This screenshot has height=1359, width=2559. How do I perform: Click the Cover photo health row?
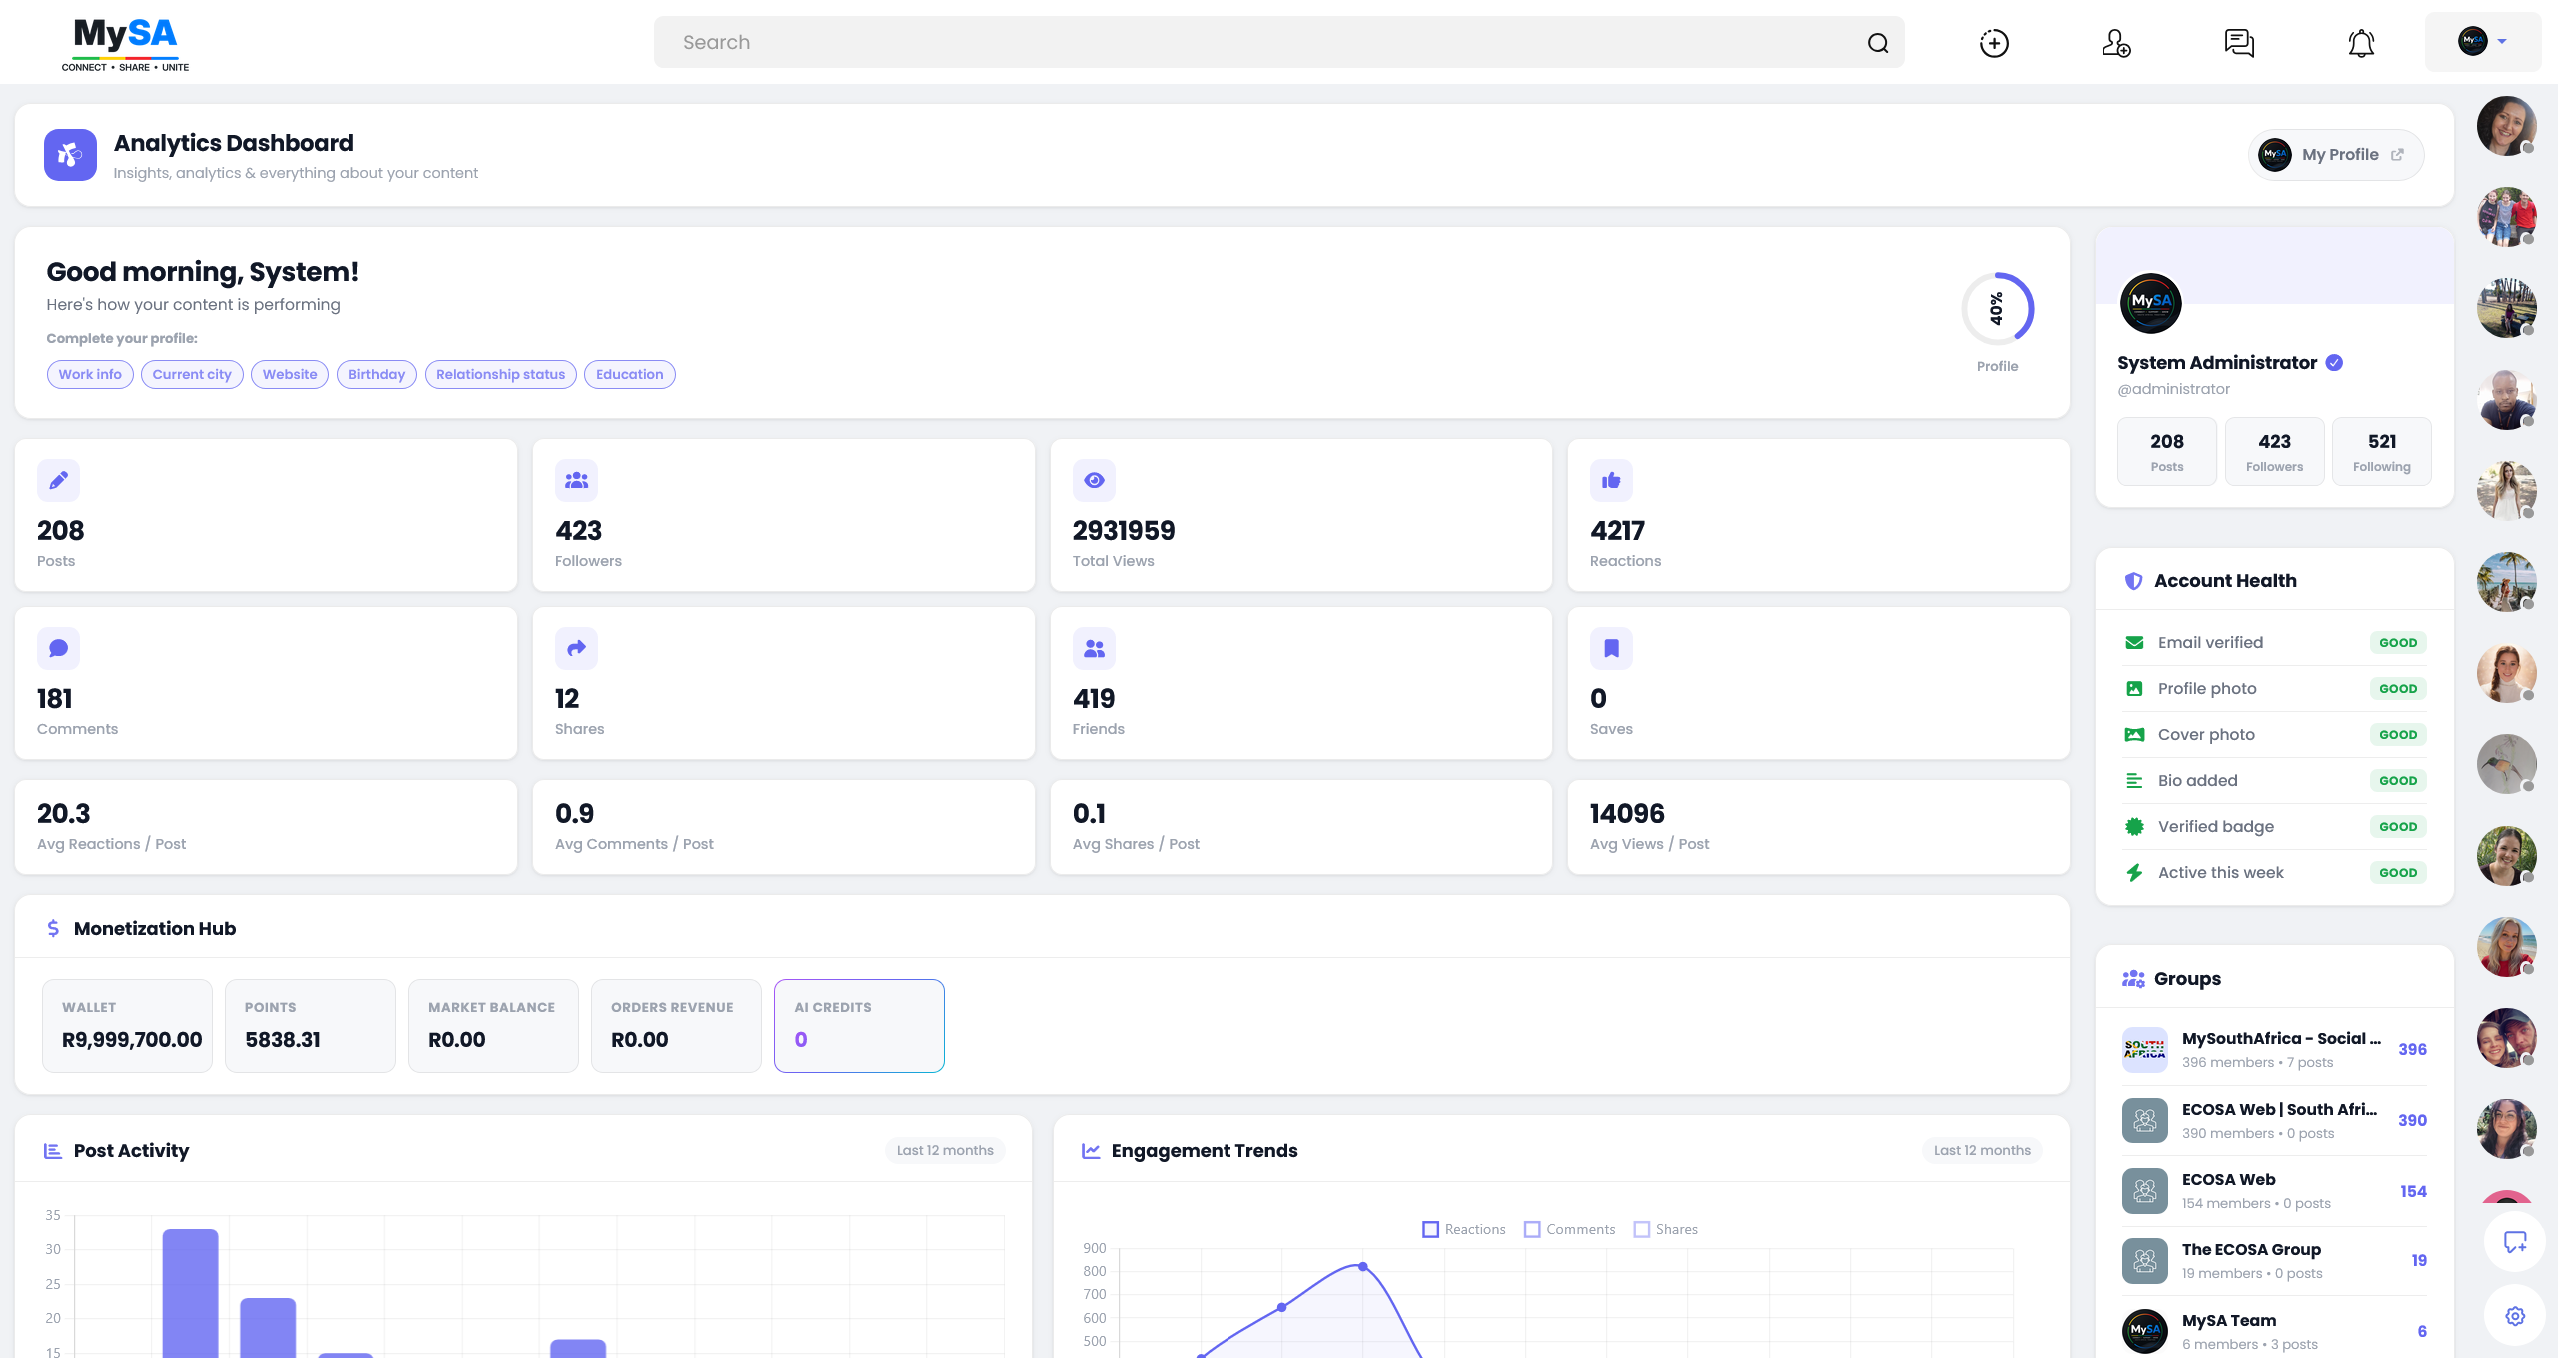2274,735
